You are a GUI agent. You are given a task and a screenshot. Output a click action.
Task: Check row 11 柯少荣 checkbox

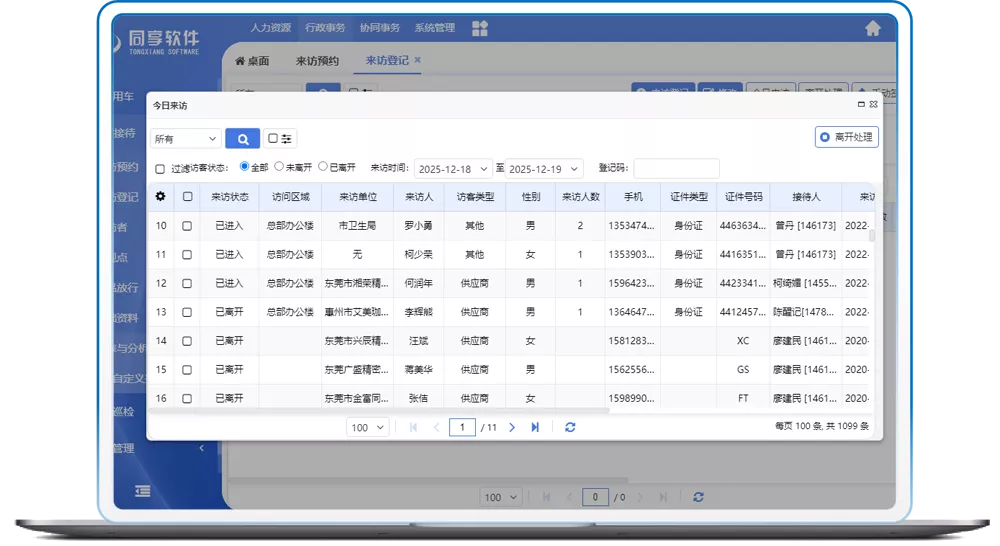187,255
